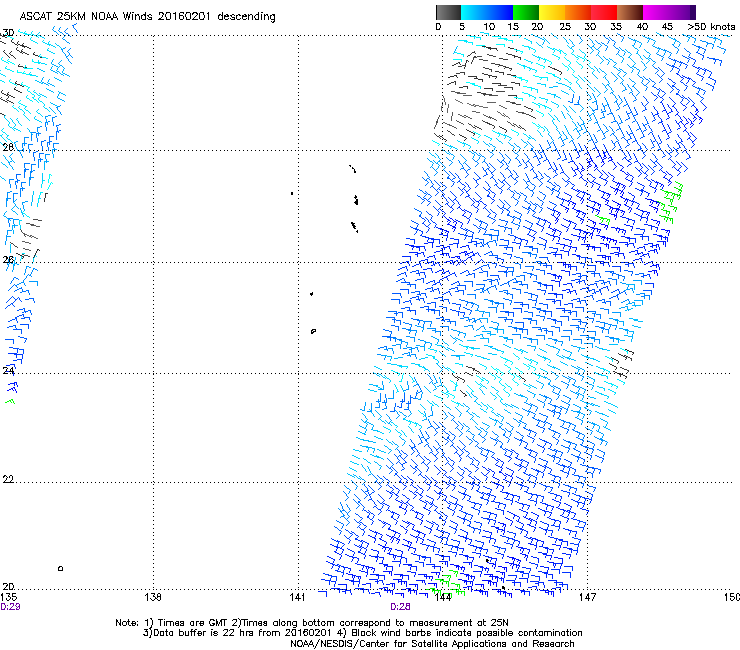The image size is (740, 650).
Task: Click the longitude axis label '138'
Action: (153, 597)
